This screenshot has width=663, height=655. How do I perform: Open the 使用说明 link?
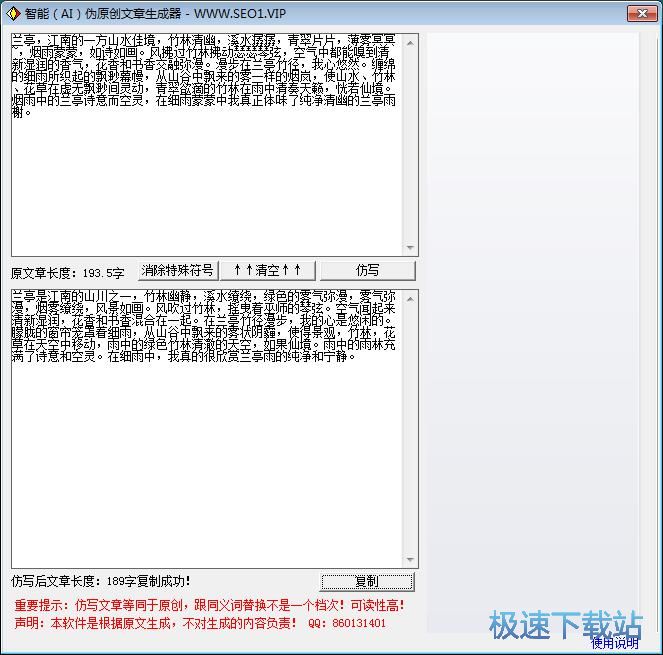(x=614, y=643)
